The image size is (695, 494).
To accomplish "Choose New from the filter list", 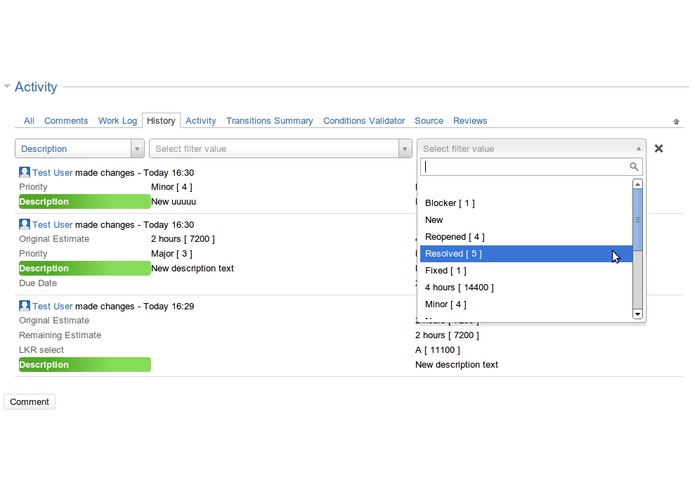I will pos(526,220).
